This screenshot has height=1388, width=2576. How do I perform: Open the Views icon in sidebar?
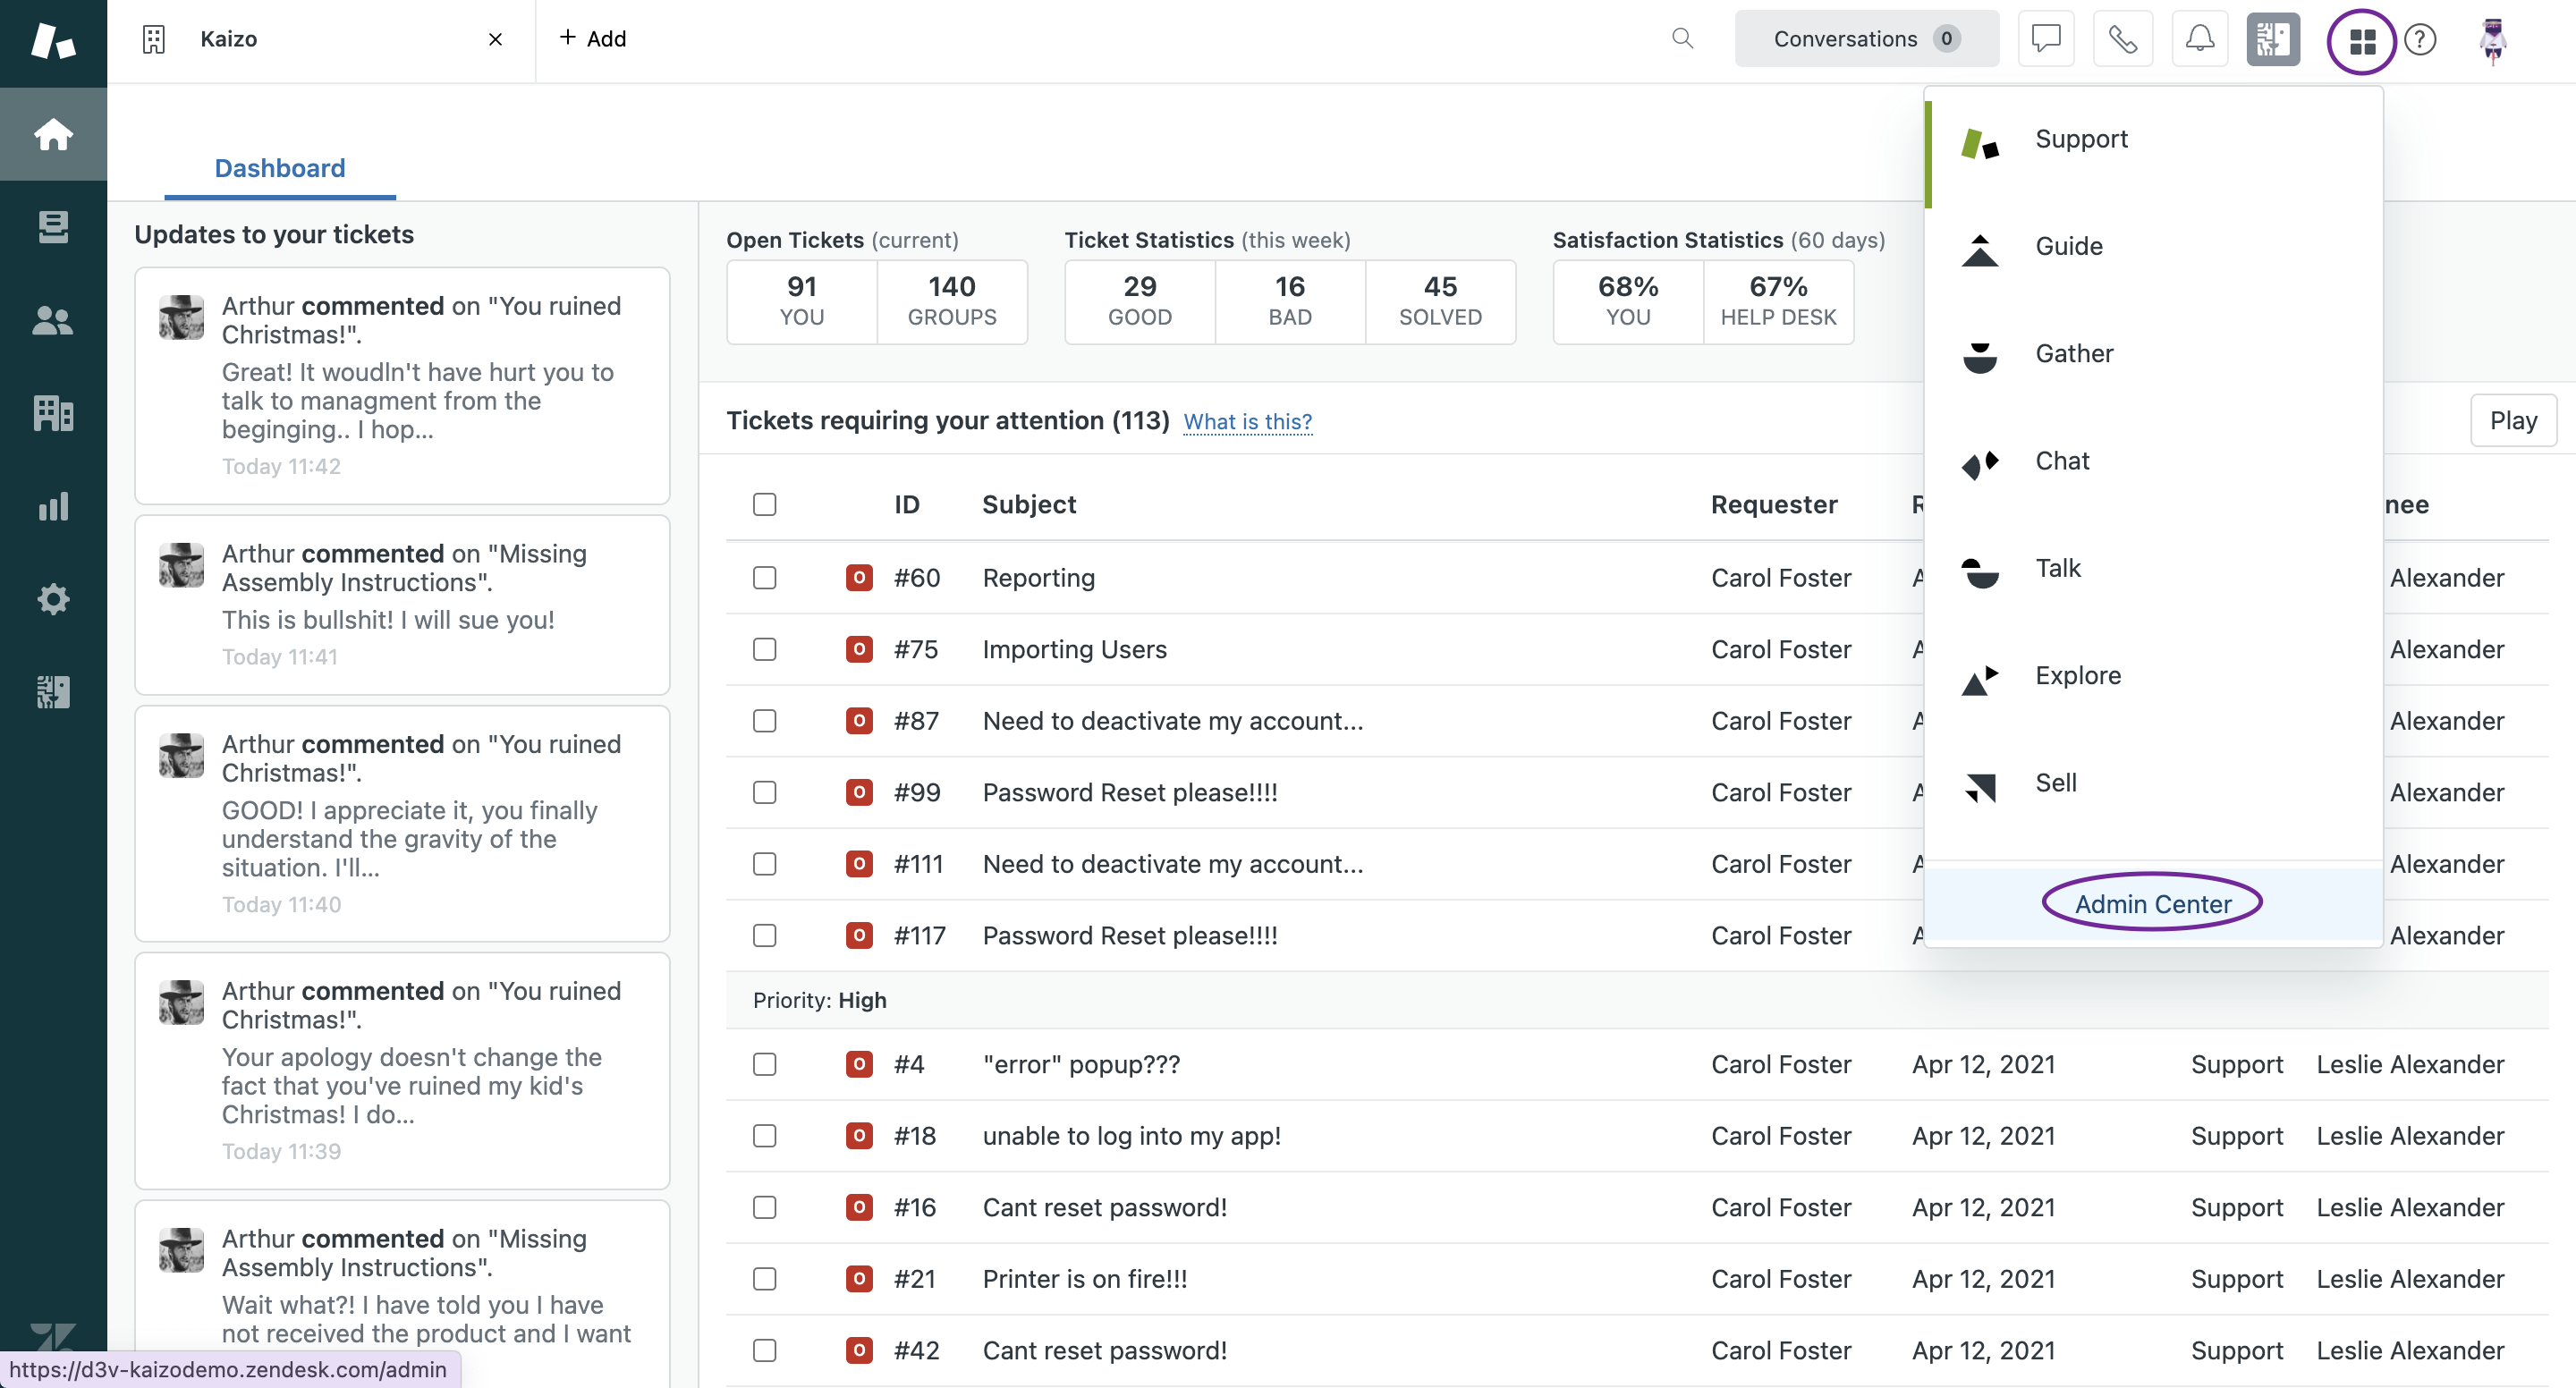coord(53,227)
